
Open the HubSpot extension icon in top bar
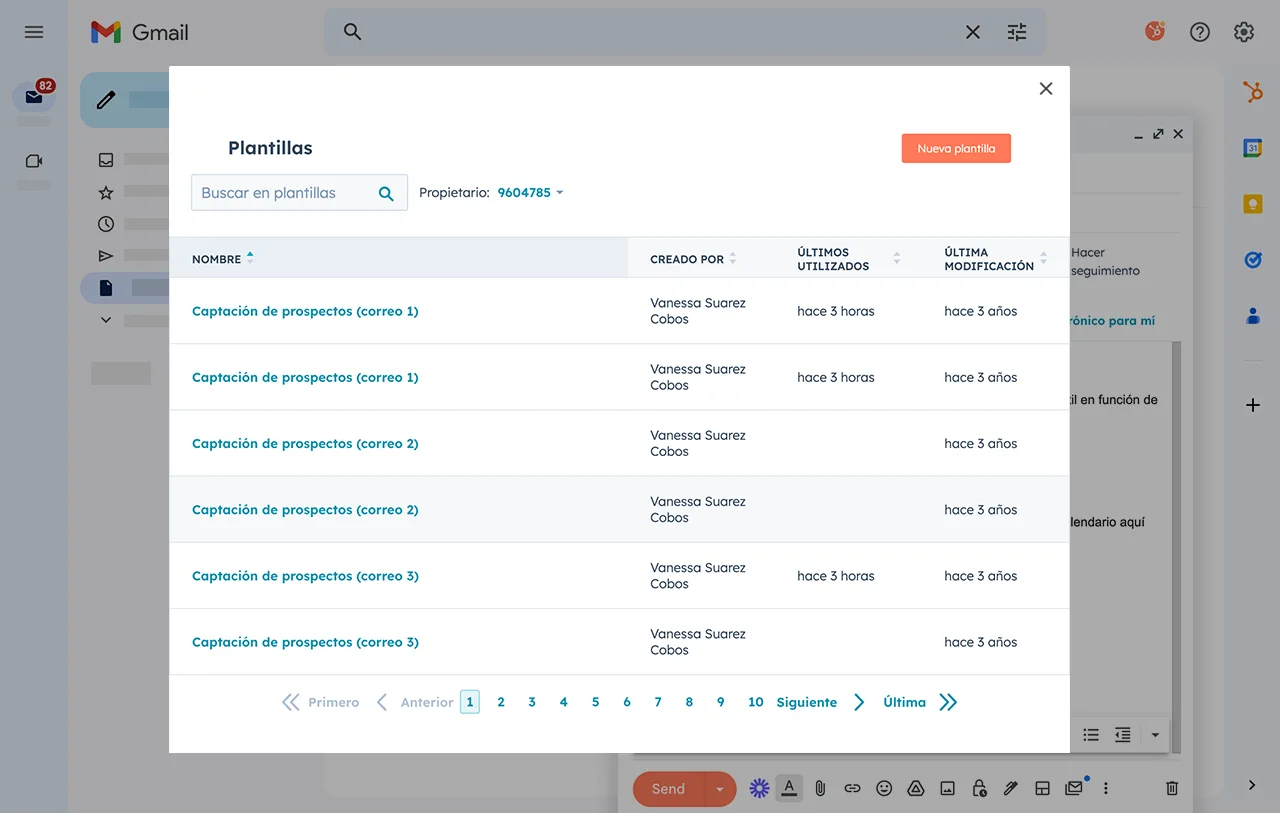[x=1155, y=32]
